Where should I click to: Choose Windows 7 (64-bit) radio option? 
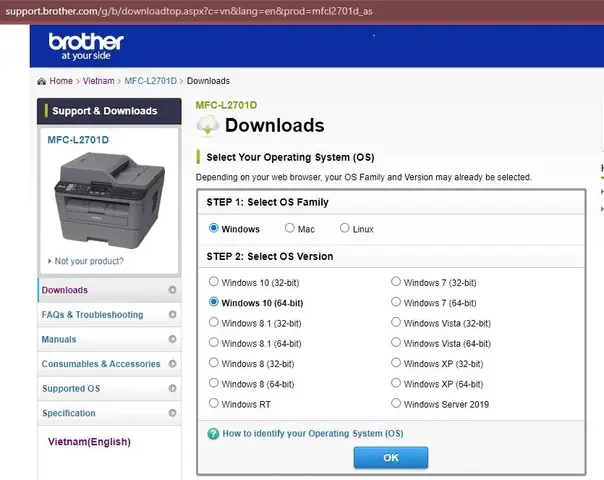[x=396, y=302]
